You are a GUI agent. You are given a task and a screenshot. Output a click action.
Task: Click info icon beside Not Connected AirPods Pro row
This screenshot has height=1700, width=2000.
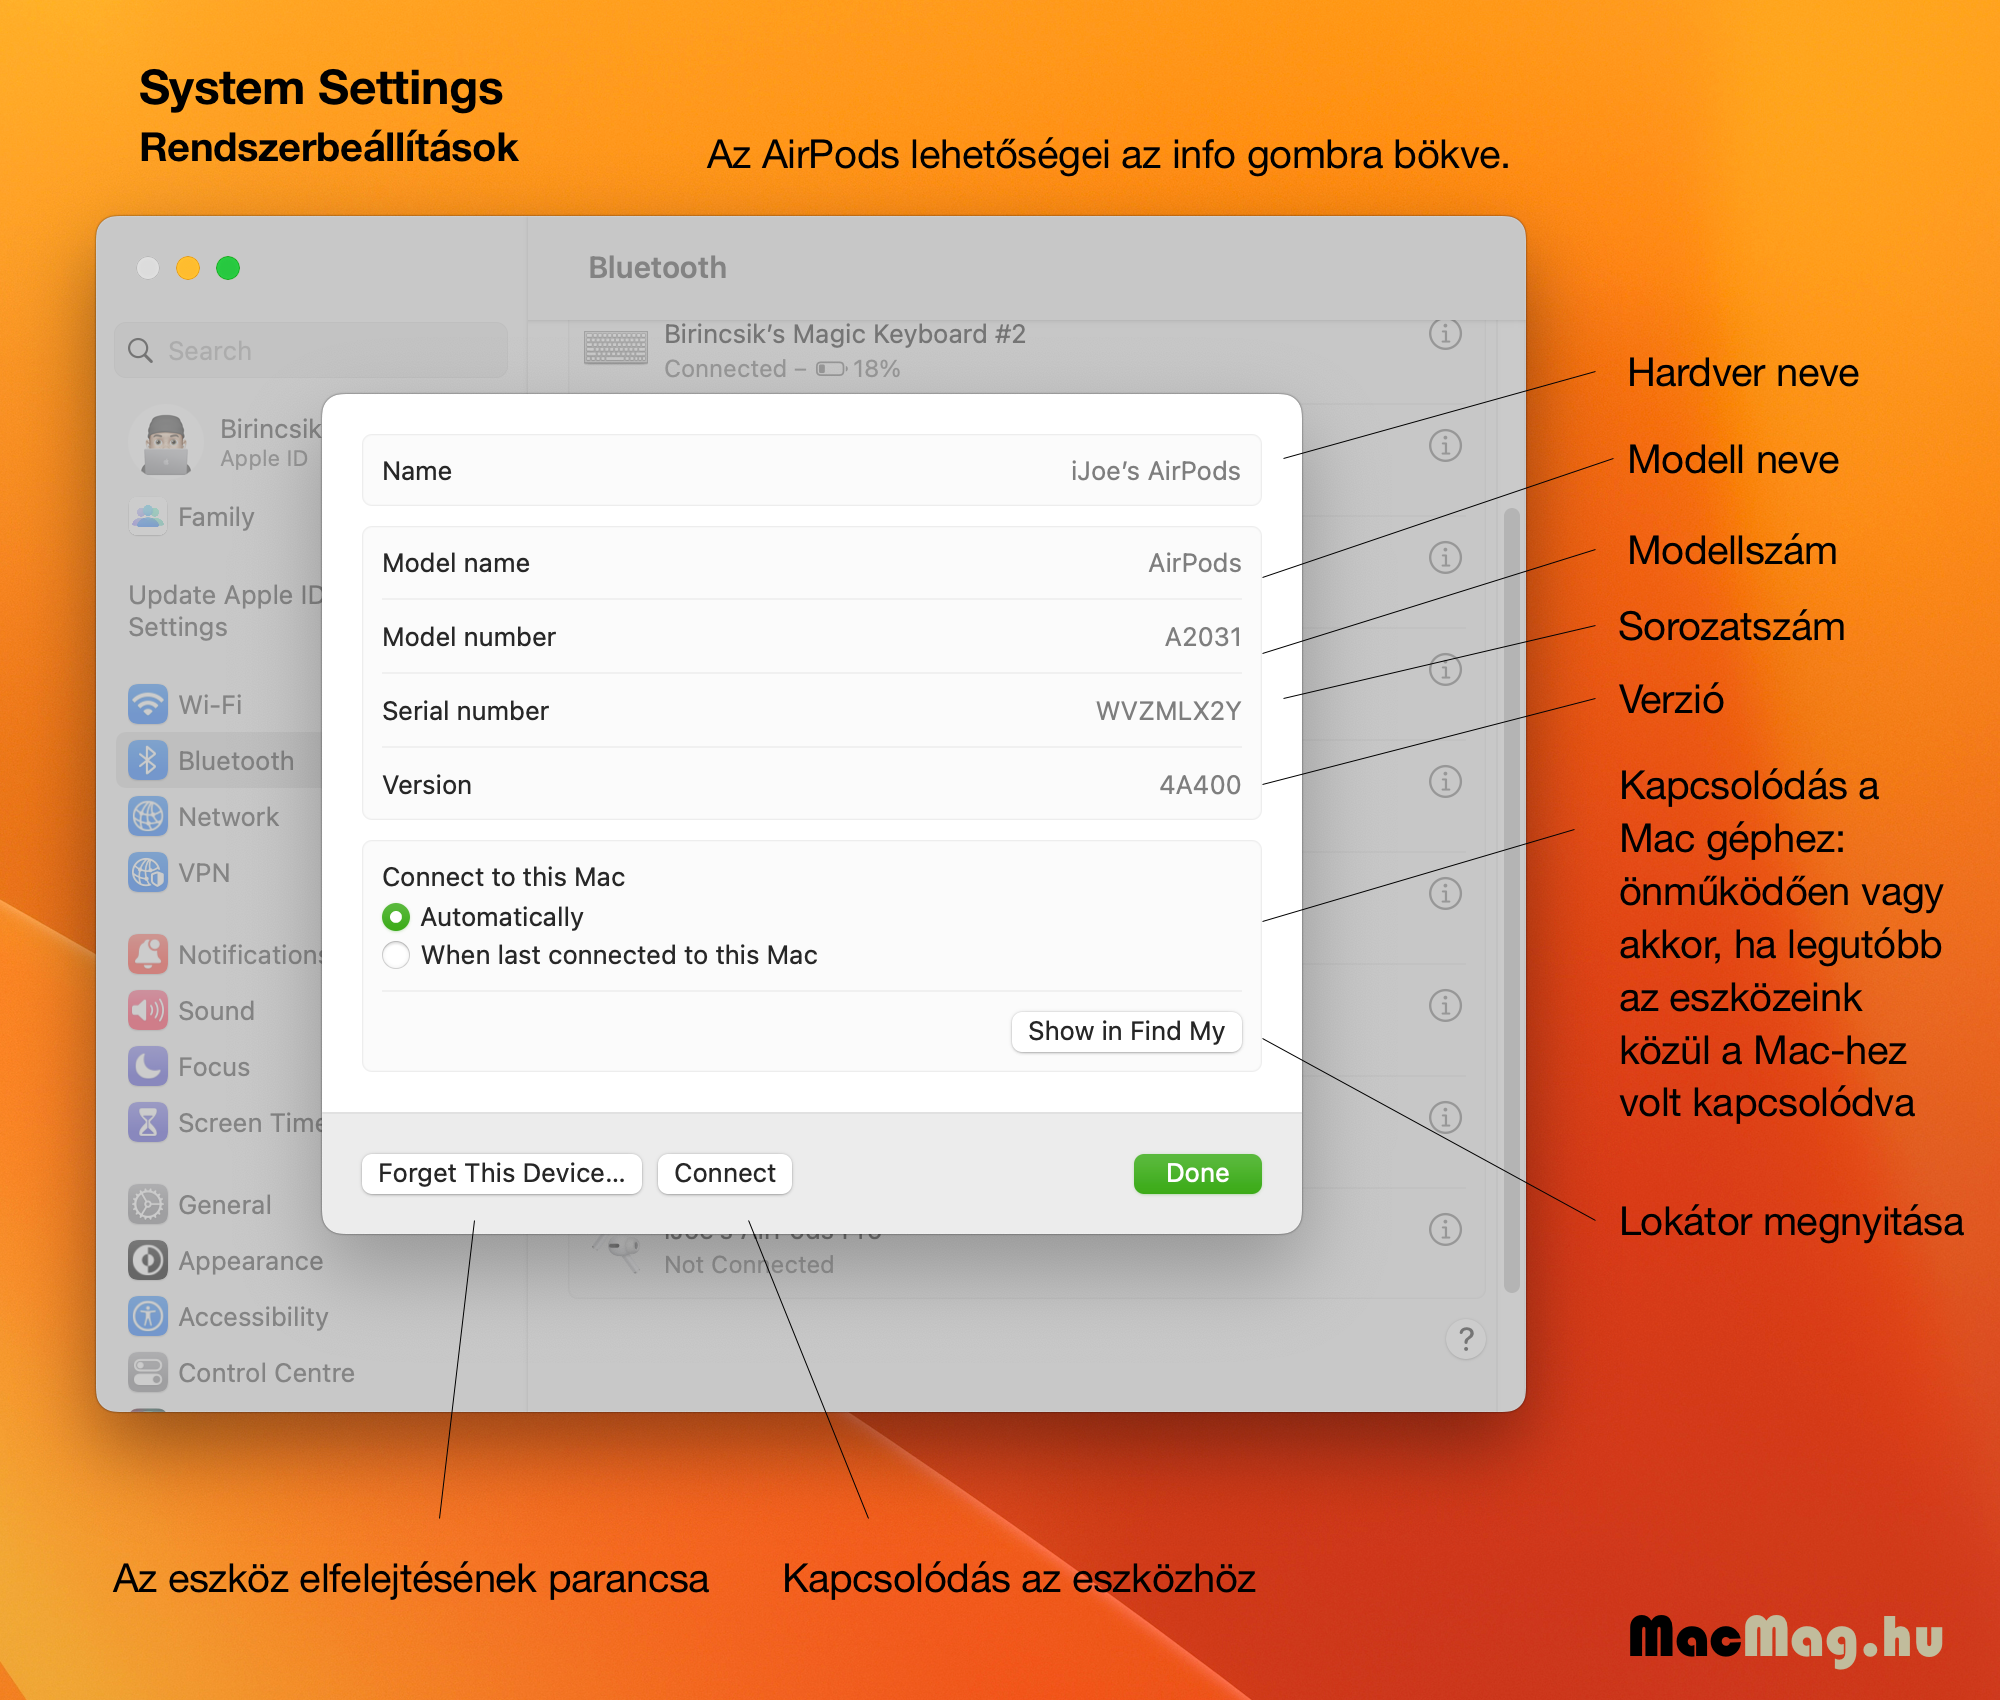(1445, 1229)
